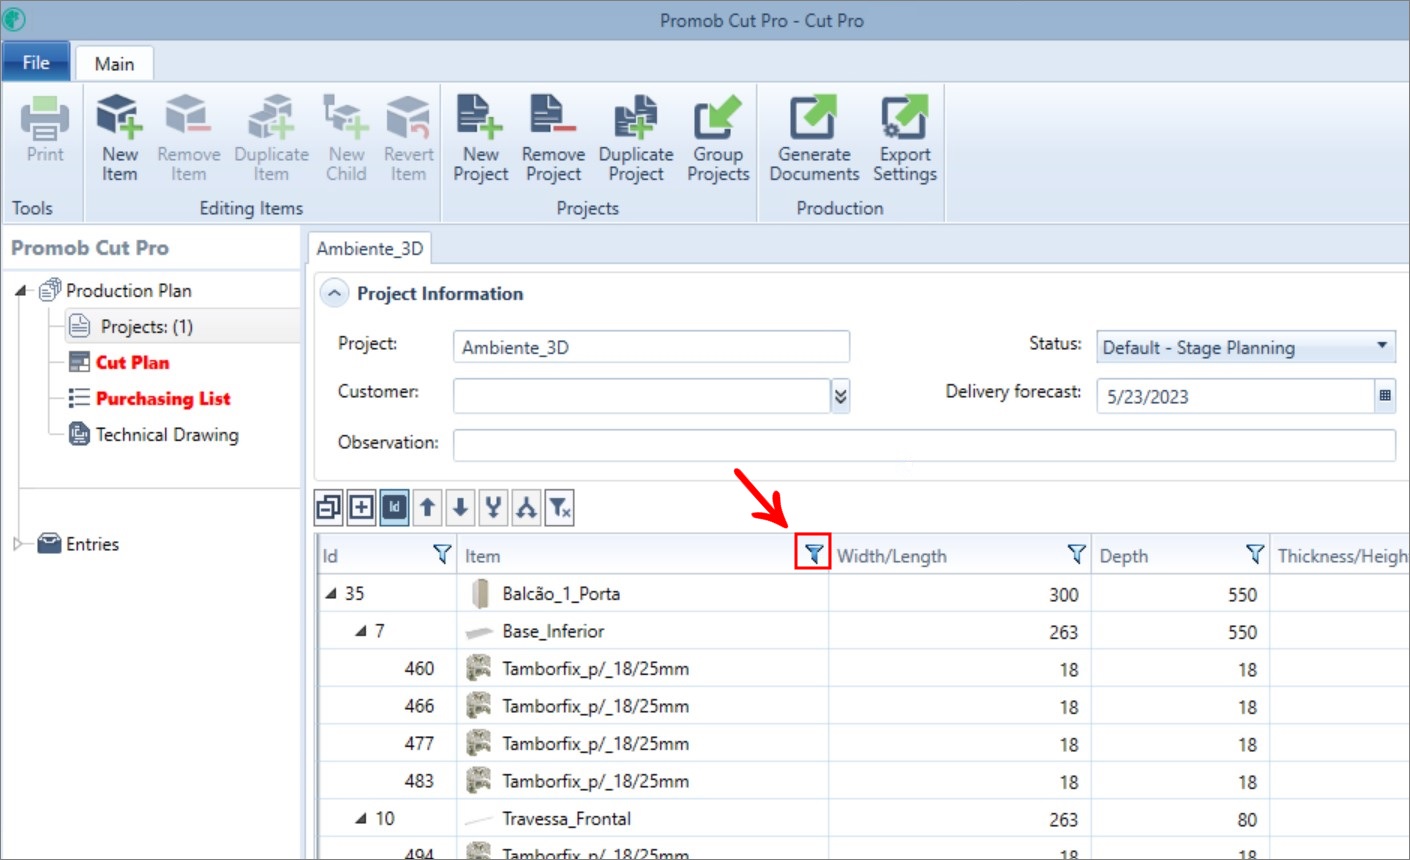Image resolution: width=1410 pixels, height=860 pixels.
Task: Add a New Item
Action: (119, 138)
